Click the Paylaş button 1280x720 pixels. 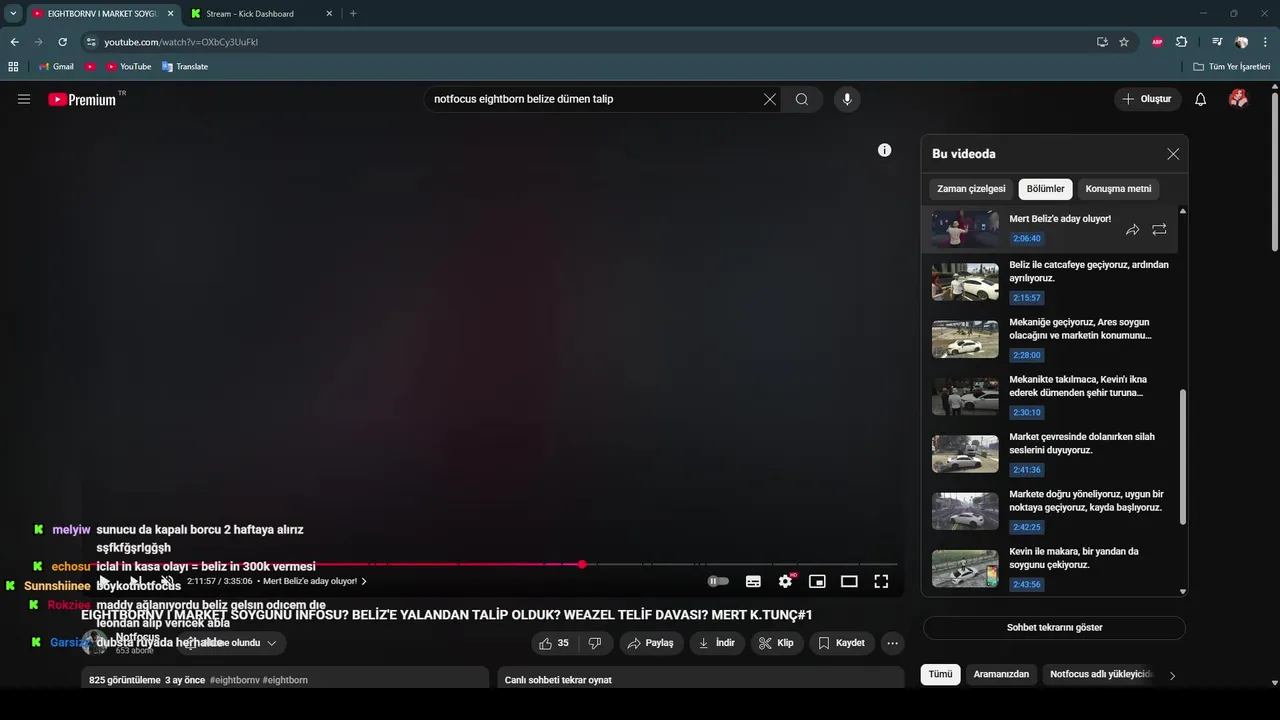(x=650, y=643)
